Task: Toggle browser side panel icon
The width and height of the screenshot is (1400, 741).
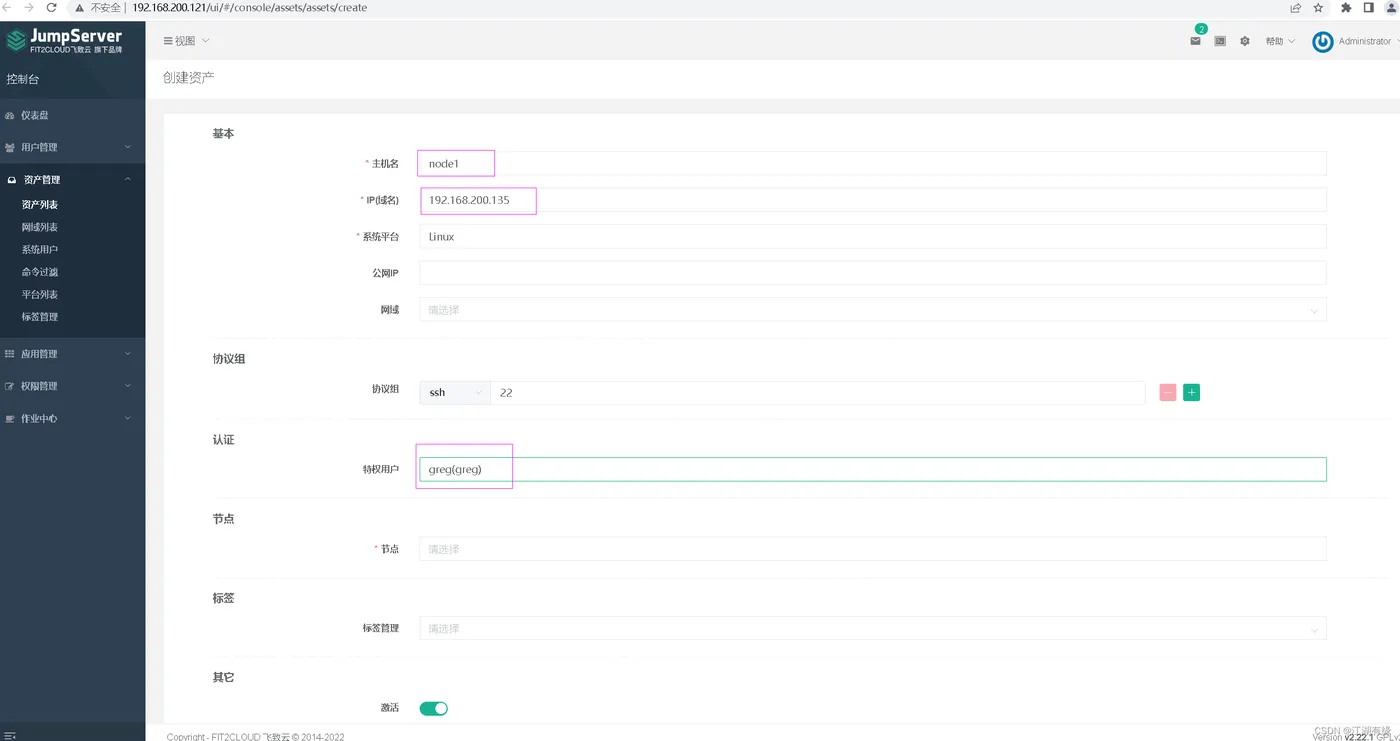Action: tap(1369, 7)
